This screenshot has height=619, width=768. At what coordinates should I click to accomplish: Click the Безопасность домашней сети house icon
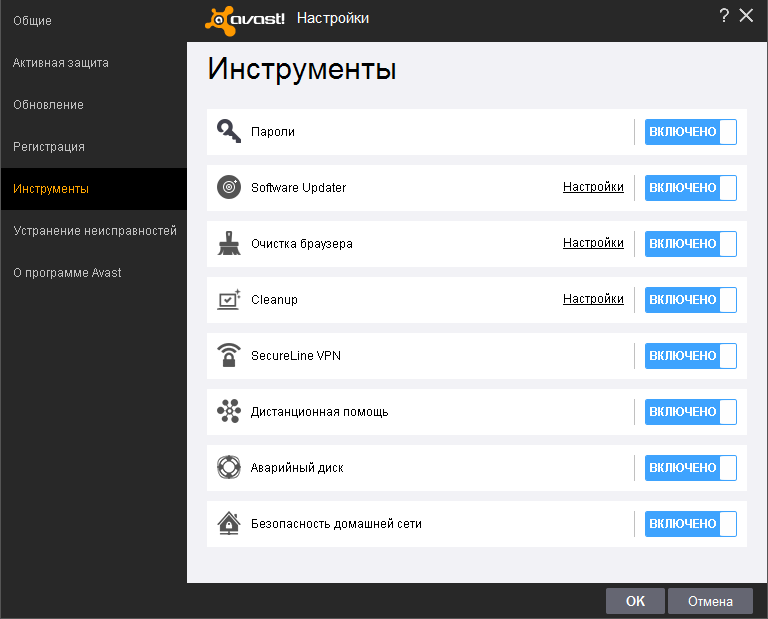click(x=229, y=524)
